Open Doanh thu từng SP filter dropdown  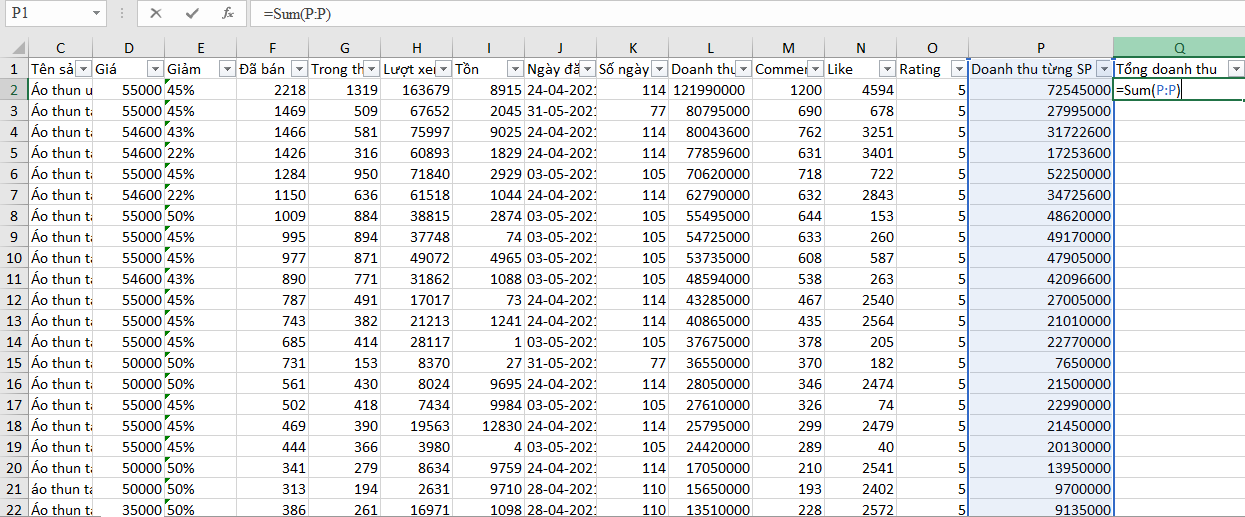1102,69
